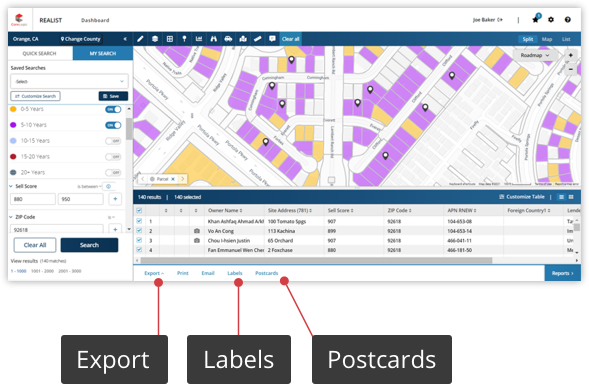Turn off the 5-10 Years toggle

113,125
